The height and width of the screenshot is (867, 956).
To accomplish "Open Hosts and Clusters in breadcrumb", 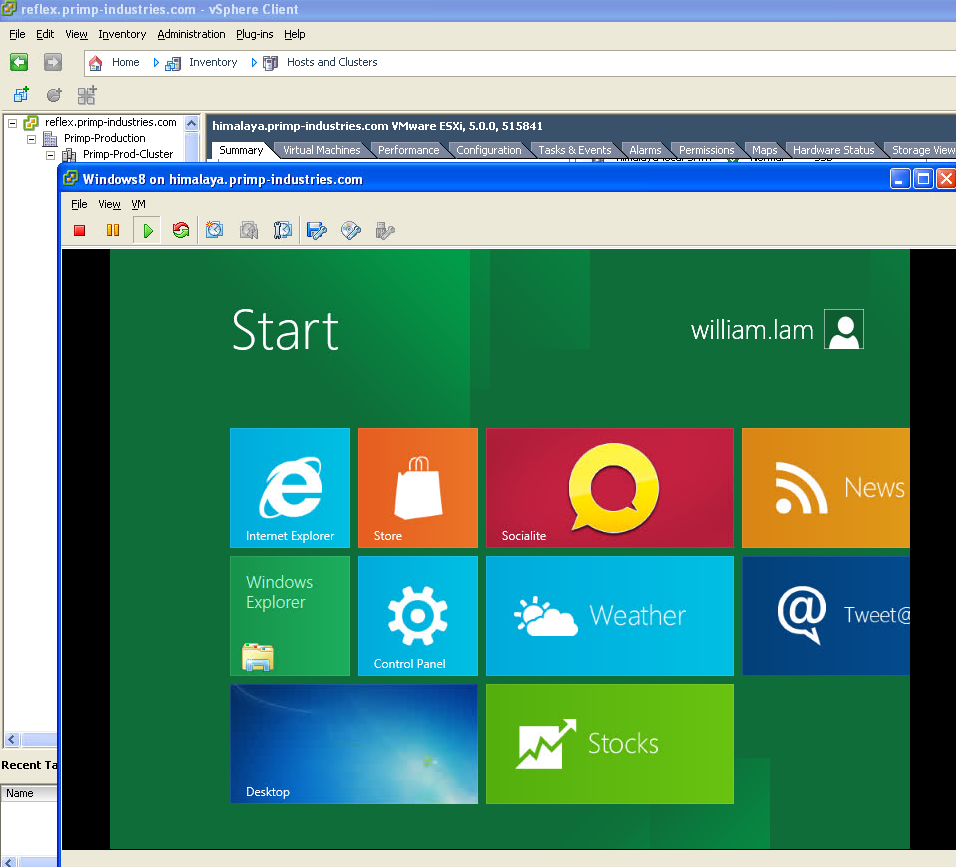I will pyautogui.click(x=332, y=62).
